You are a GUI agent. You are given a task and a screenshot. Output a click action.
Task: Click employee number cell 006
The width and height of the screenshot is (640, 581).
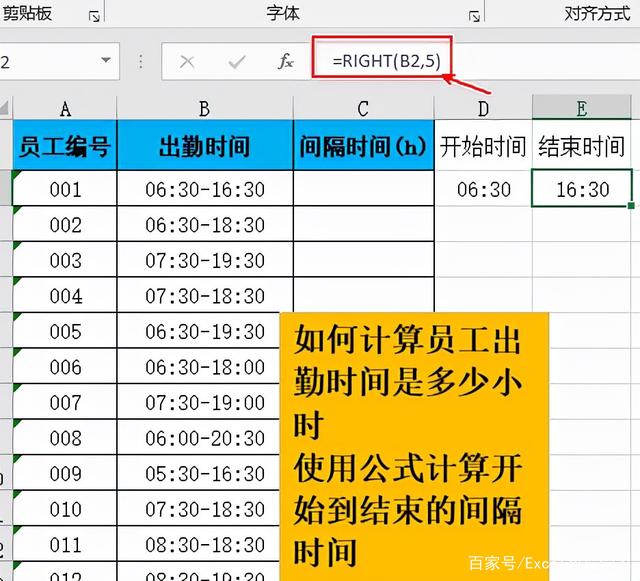[65, 366]
